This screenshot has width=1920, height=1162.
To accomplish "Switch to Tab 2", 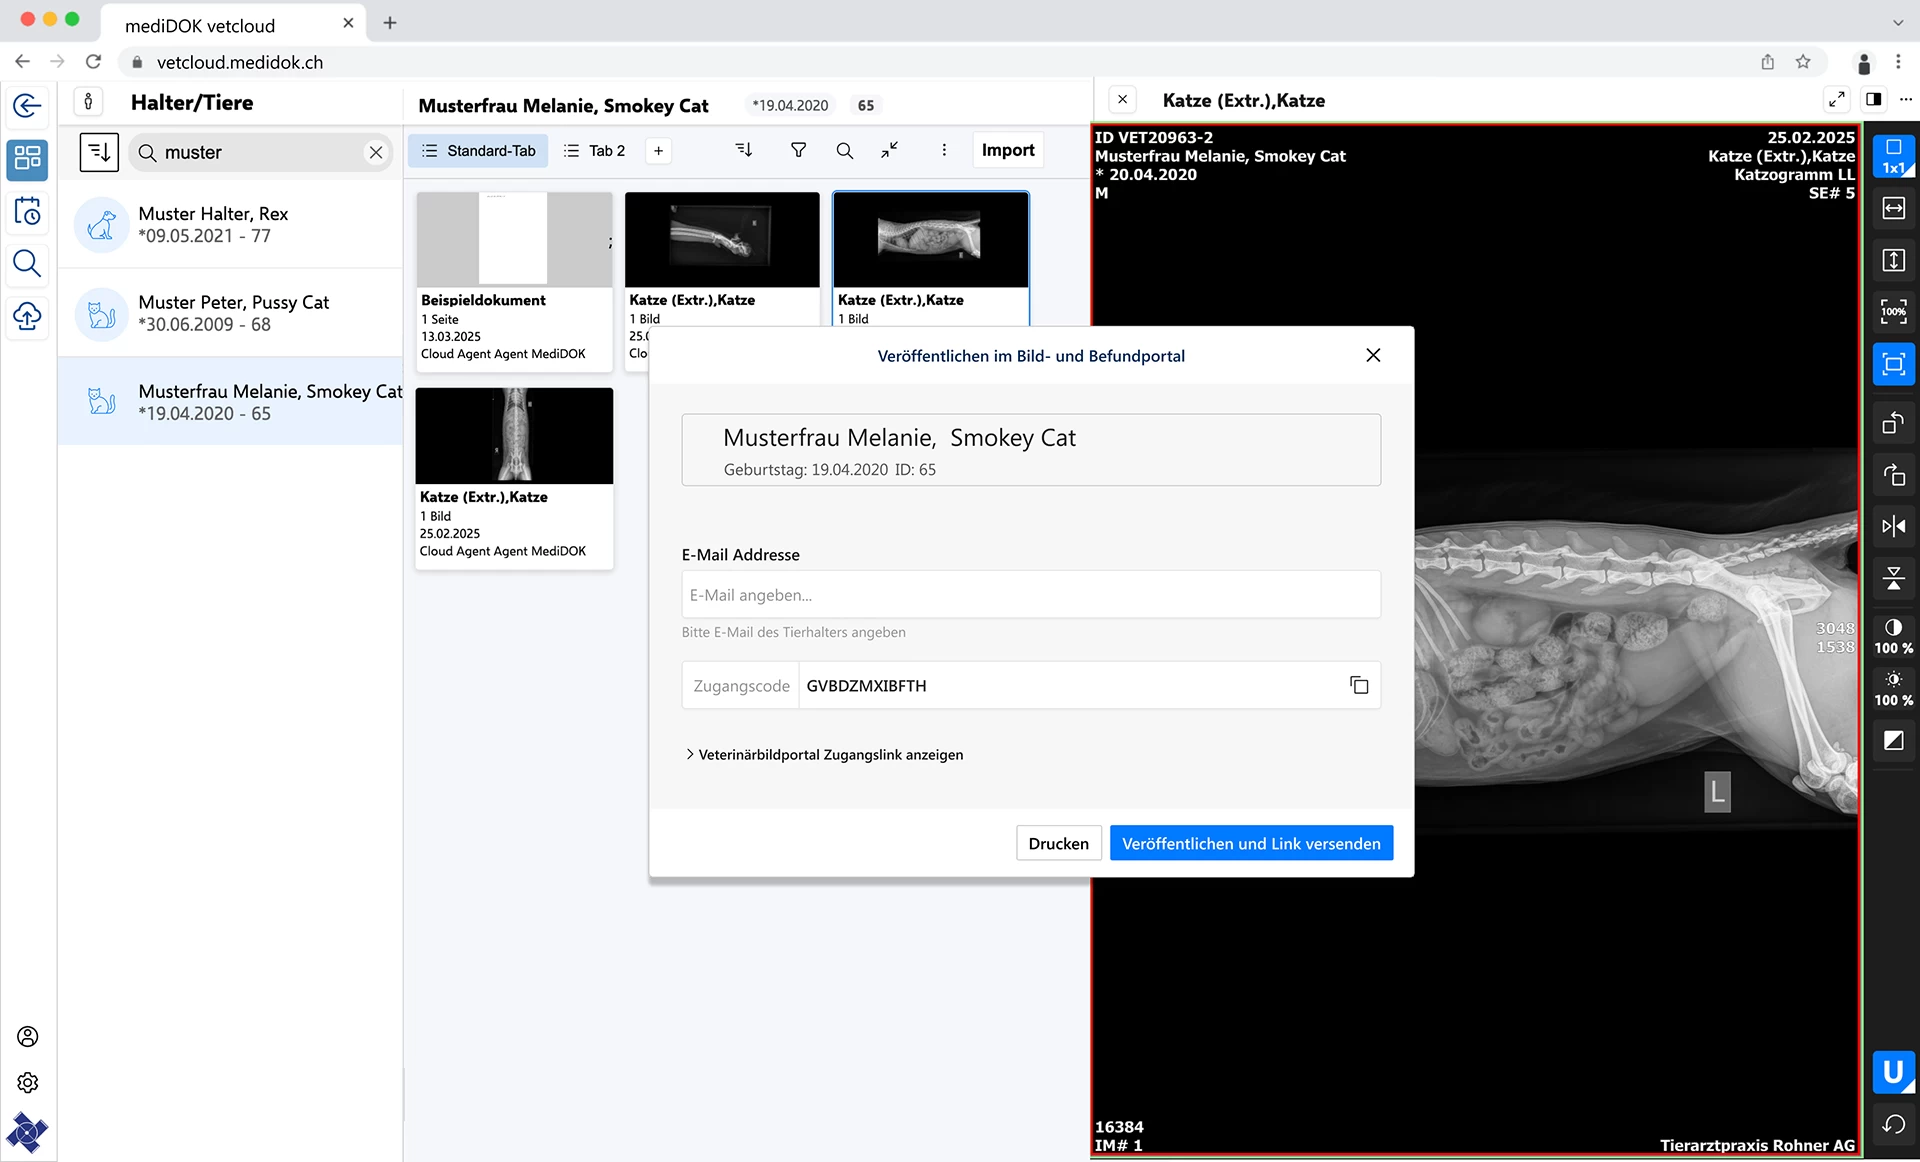I will (595, 150).
